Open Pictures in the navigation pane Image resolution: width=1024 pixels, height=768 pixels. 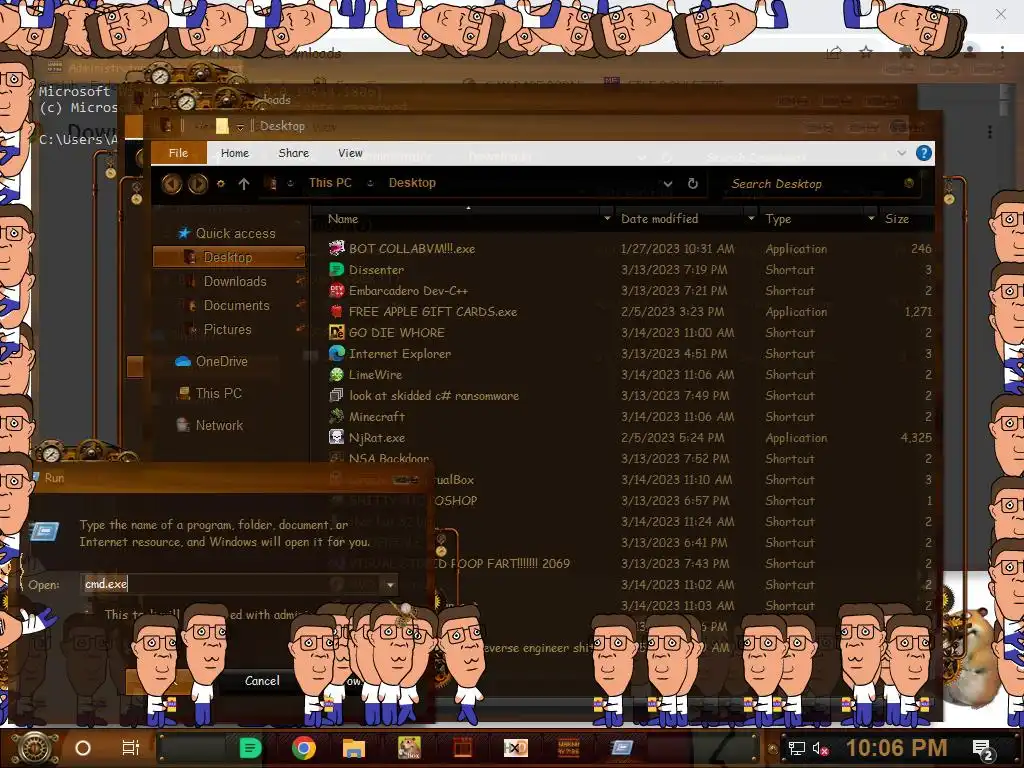click(x=227, y=330)
